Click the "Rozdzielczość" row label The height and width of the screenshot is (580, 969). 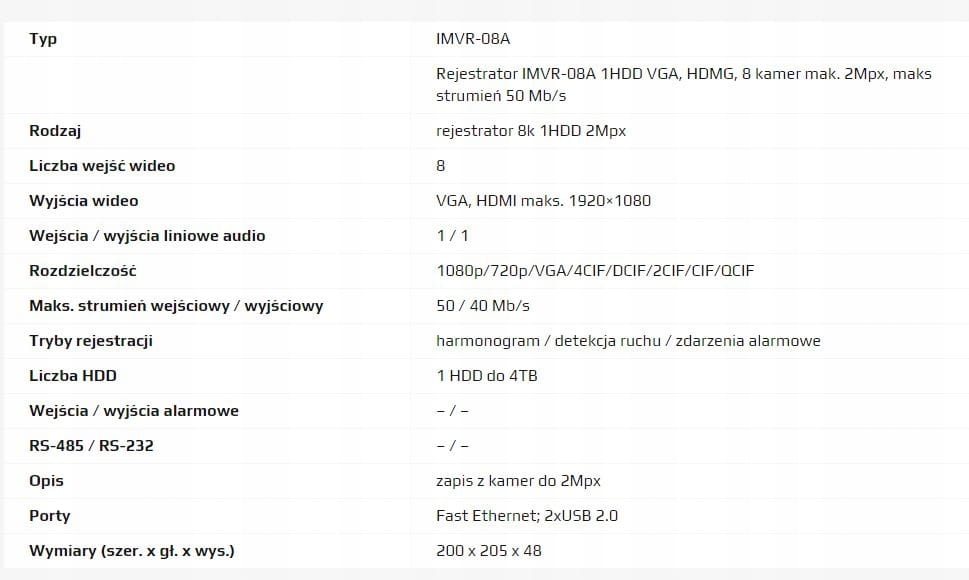[x=83, y=271]
